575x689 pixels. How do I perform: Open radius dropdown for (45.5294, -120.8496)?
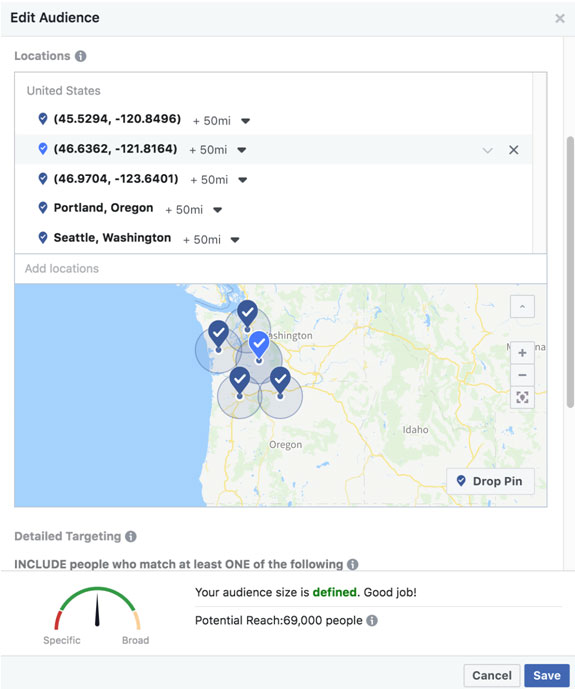click(246, 121)
